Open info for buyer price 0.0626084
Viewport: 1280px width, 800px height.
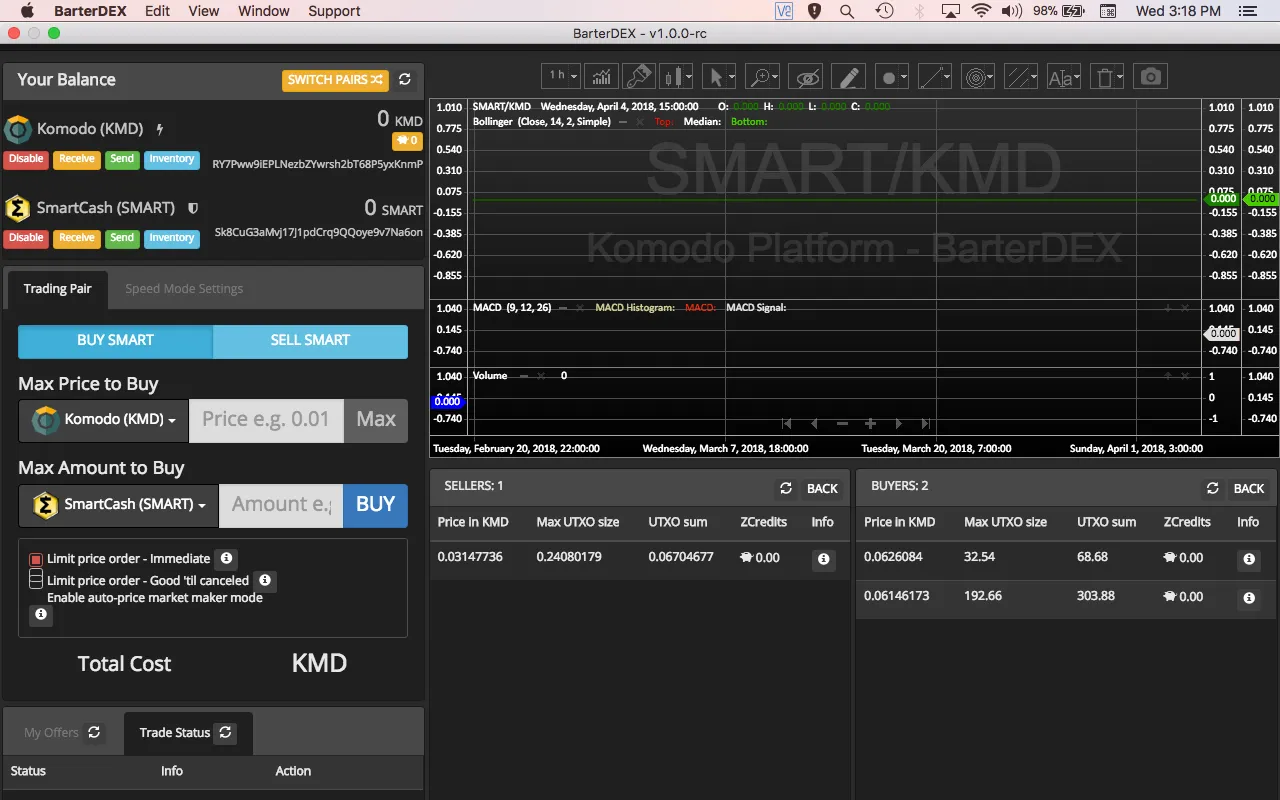click(x=1249, y=560)
